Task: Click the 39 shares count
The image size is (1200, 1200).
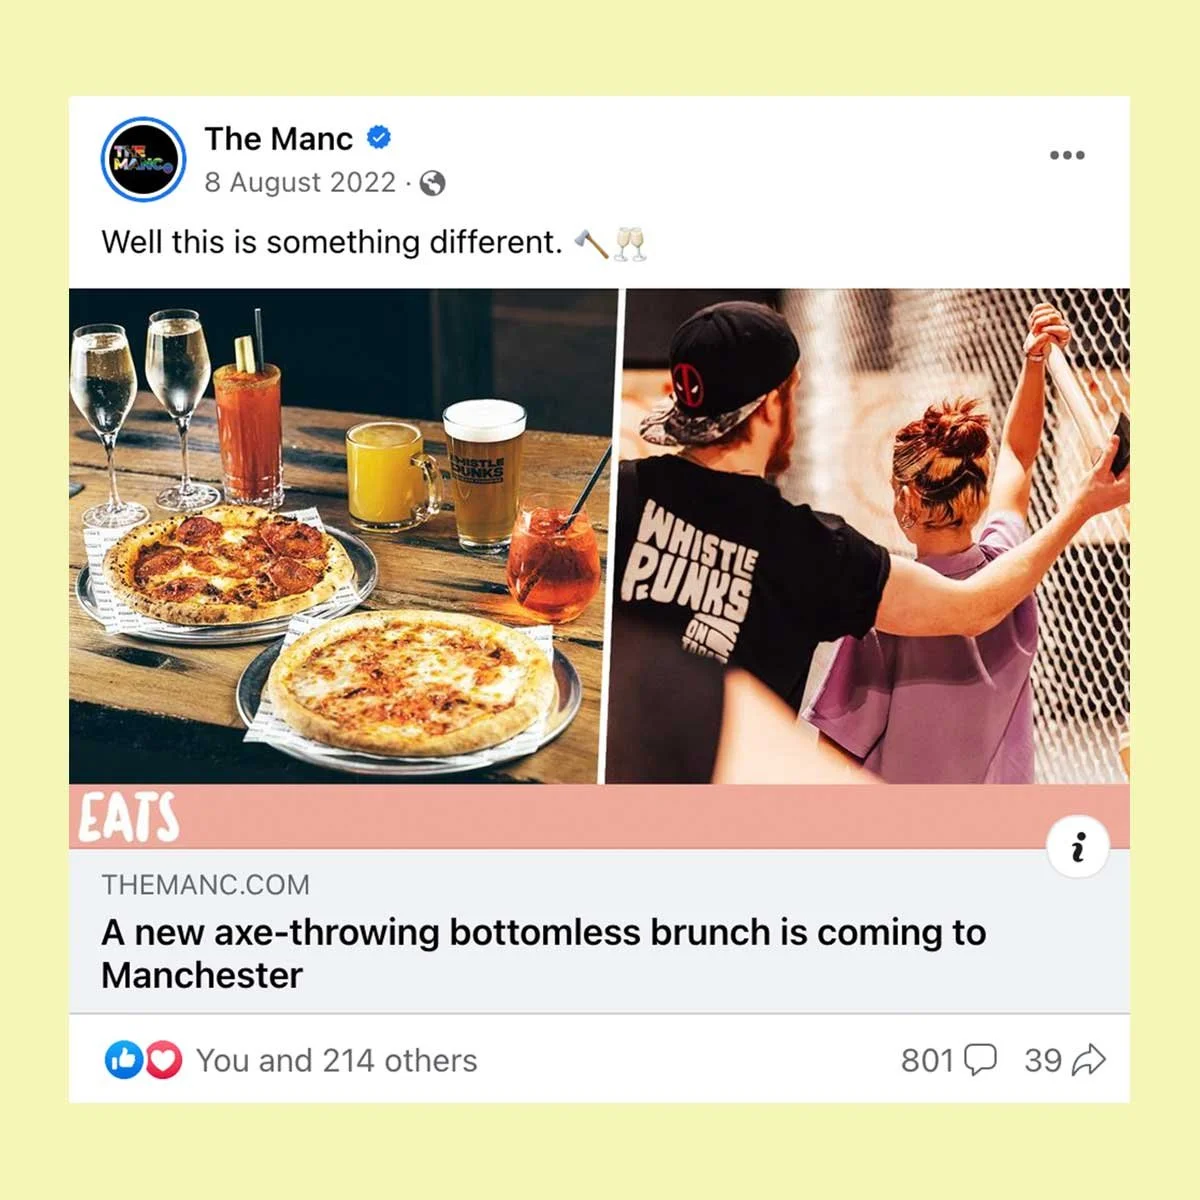Action: 1043,1060
